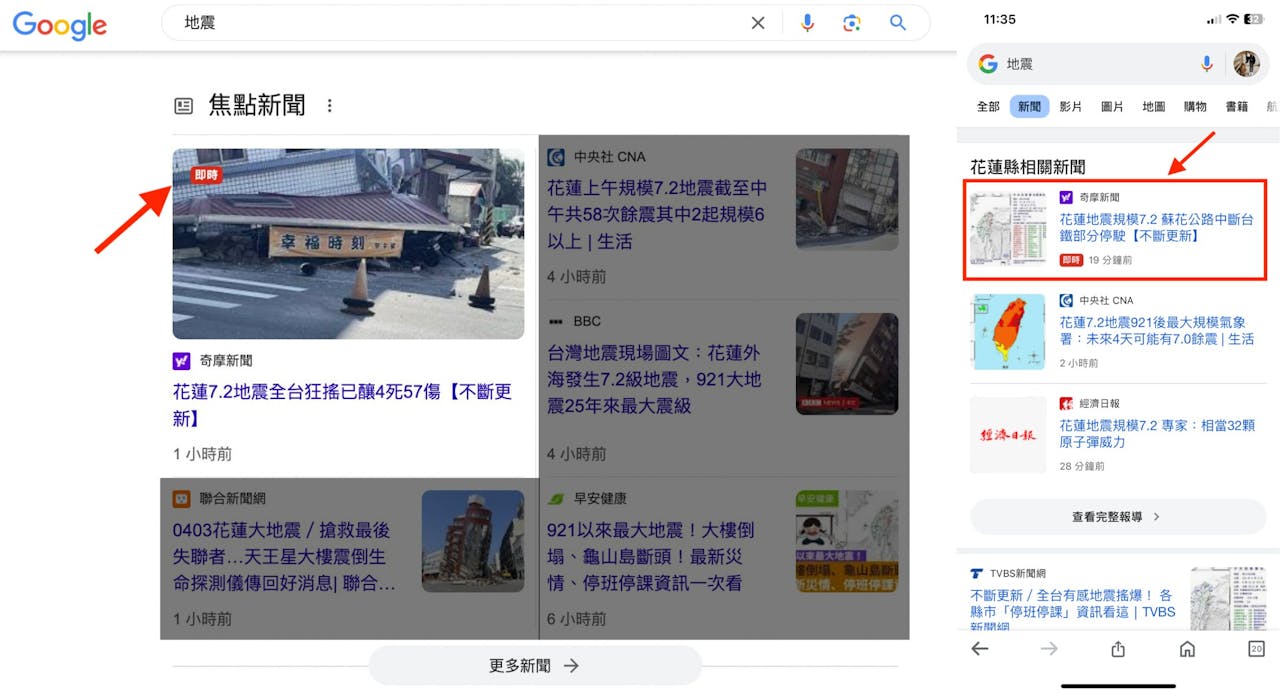
Task: Click the 聯合新聞網 source name
Action: click(233, 498)
